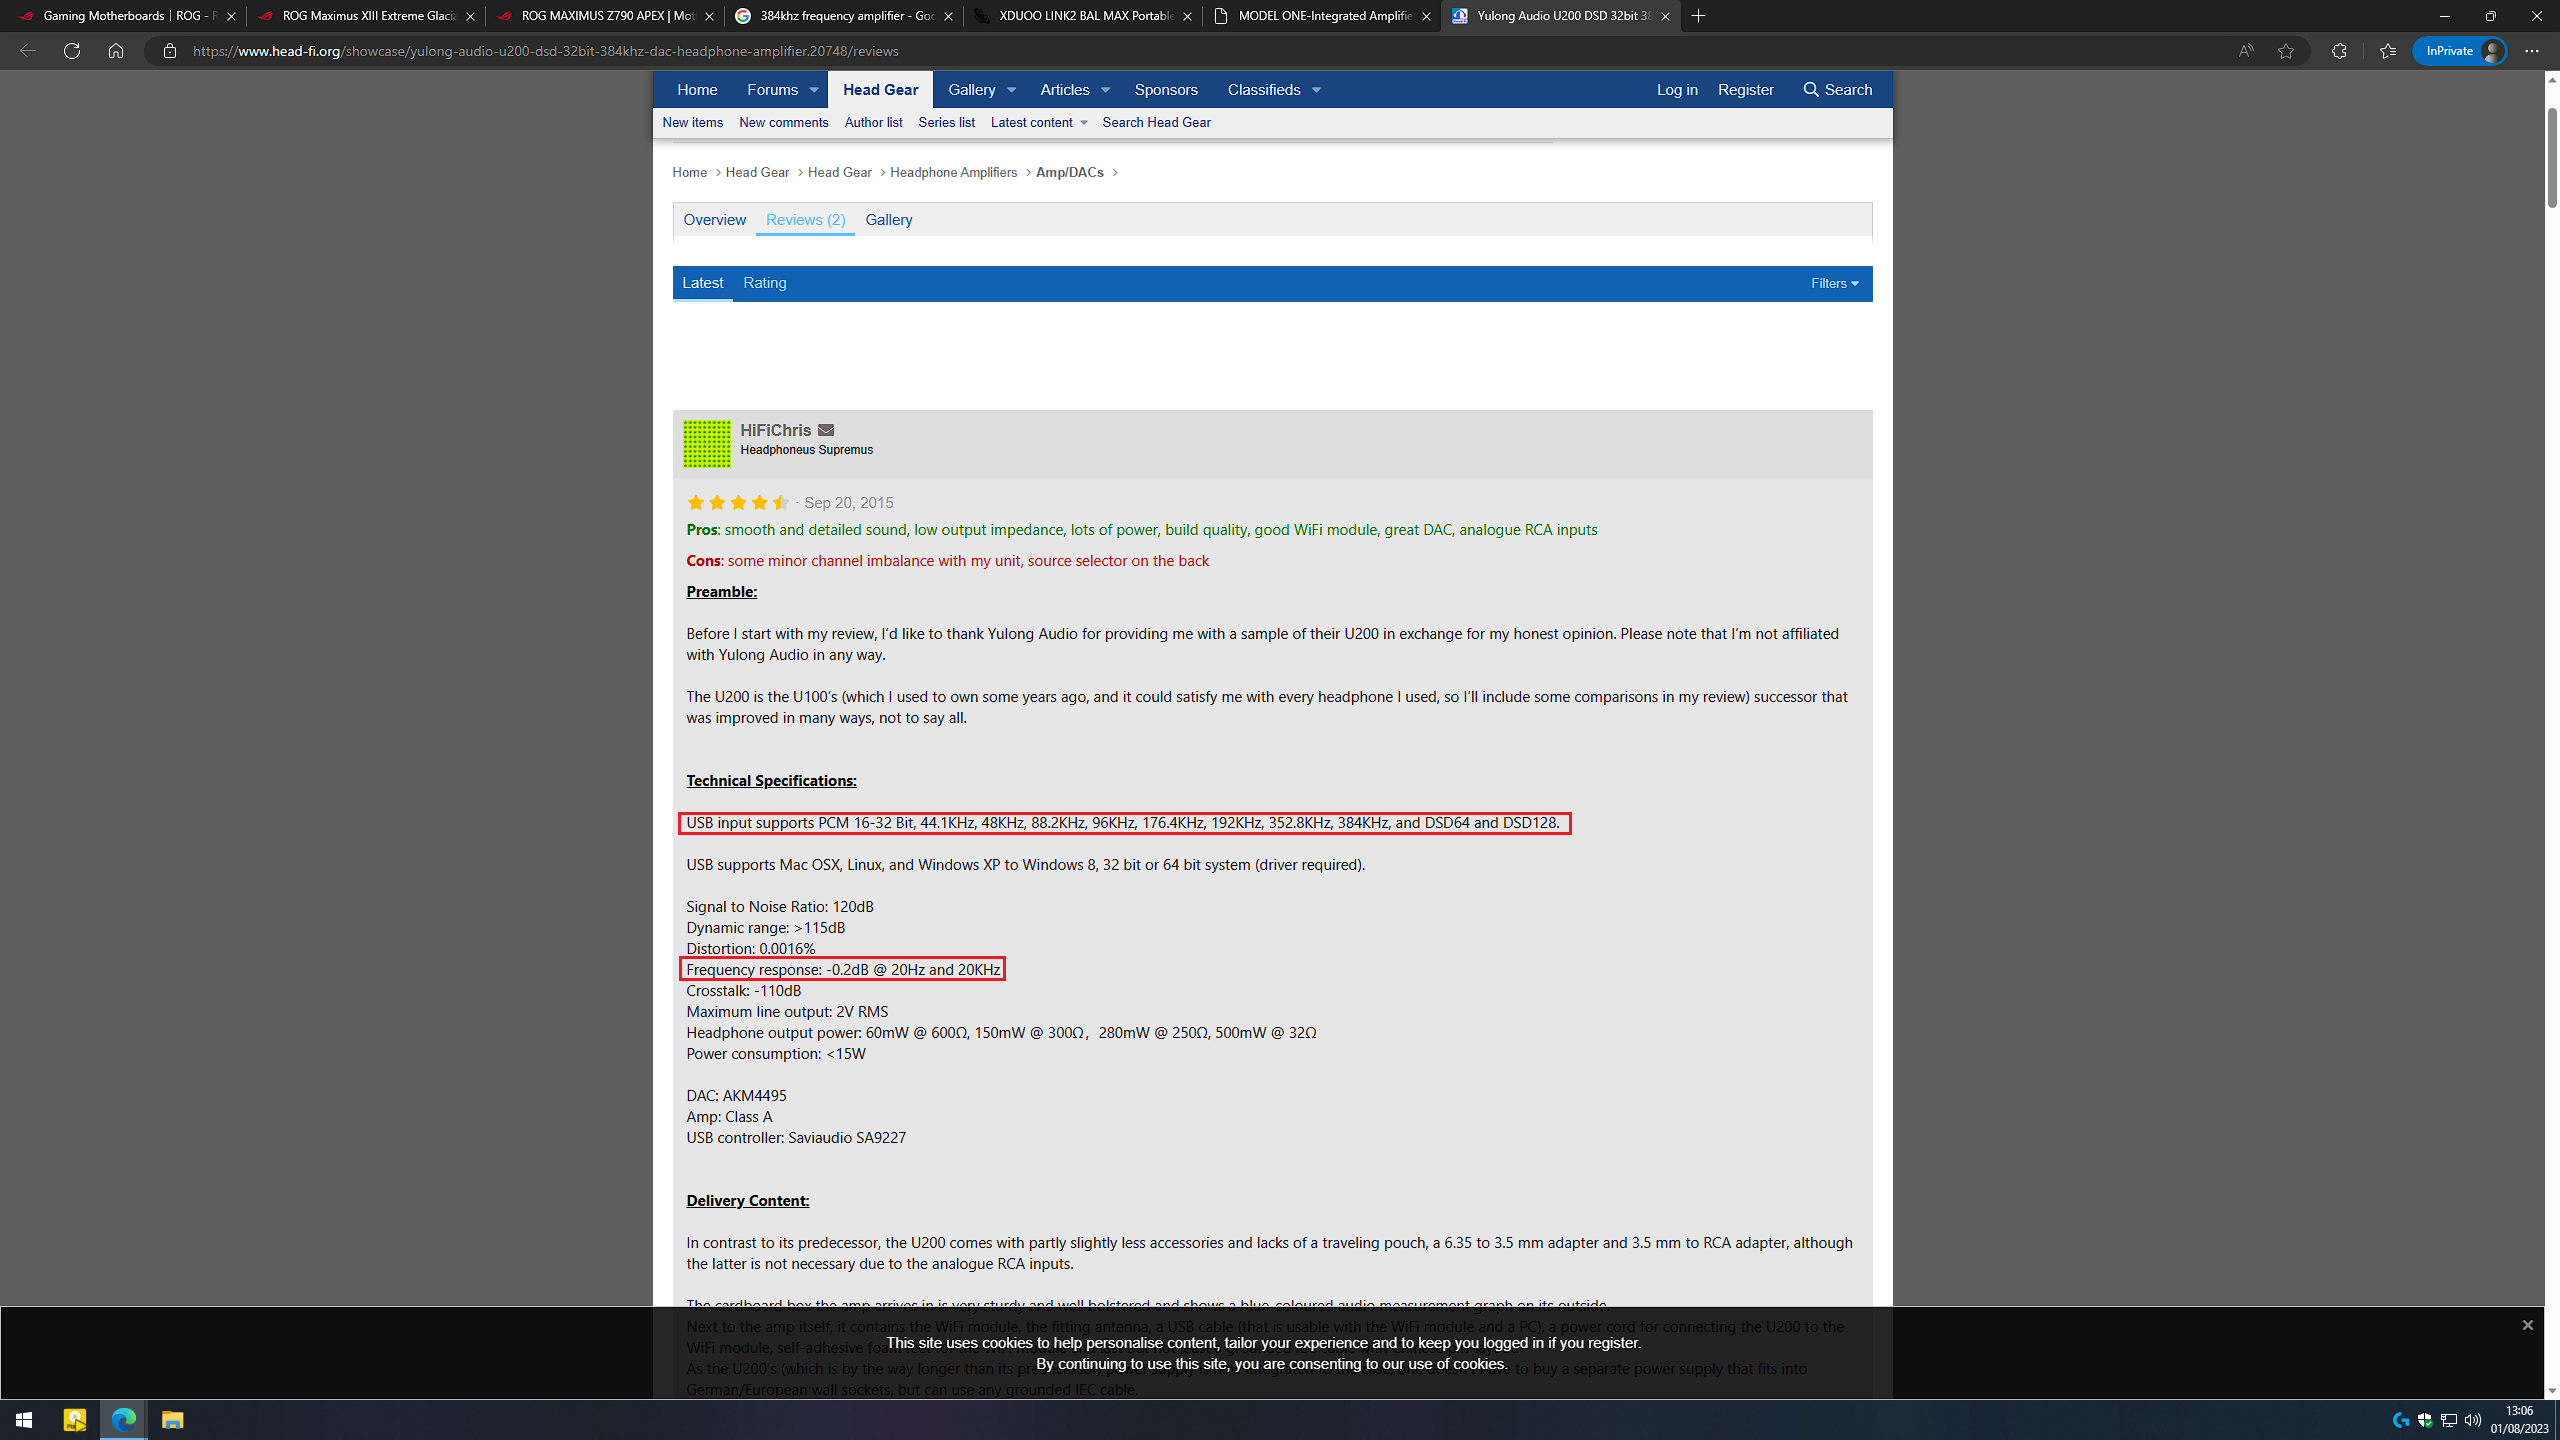Expand the Gallery dropdown arrow
The width and height of the screenshot is (2560, 1440).
point(1012,90)
